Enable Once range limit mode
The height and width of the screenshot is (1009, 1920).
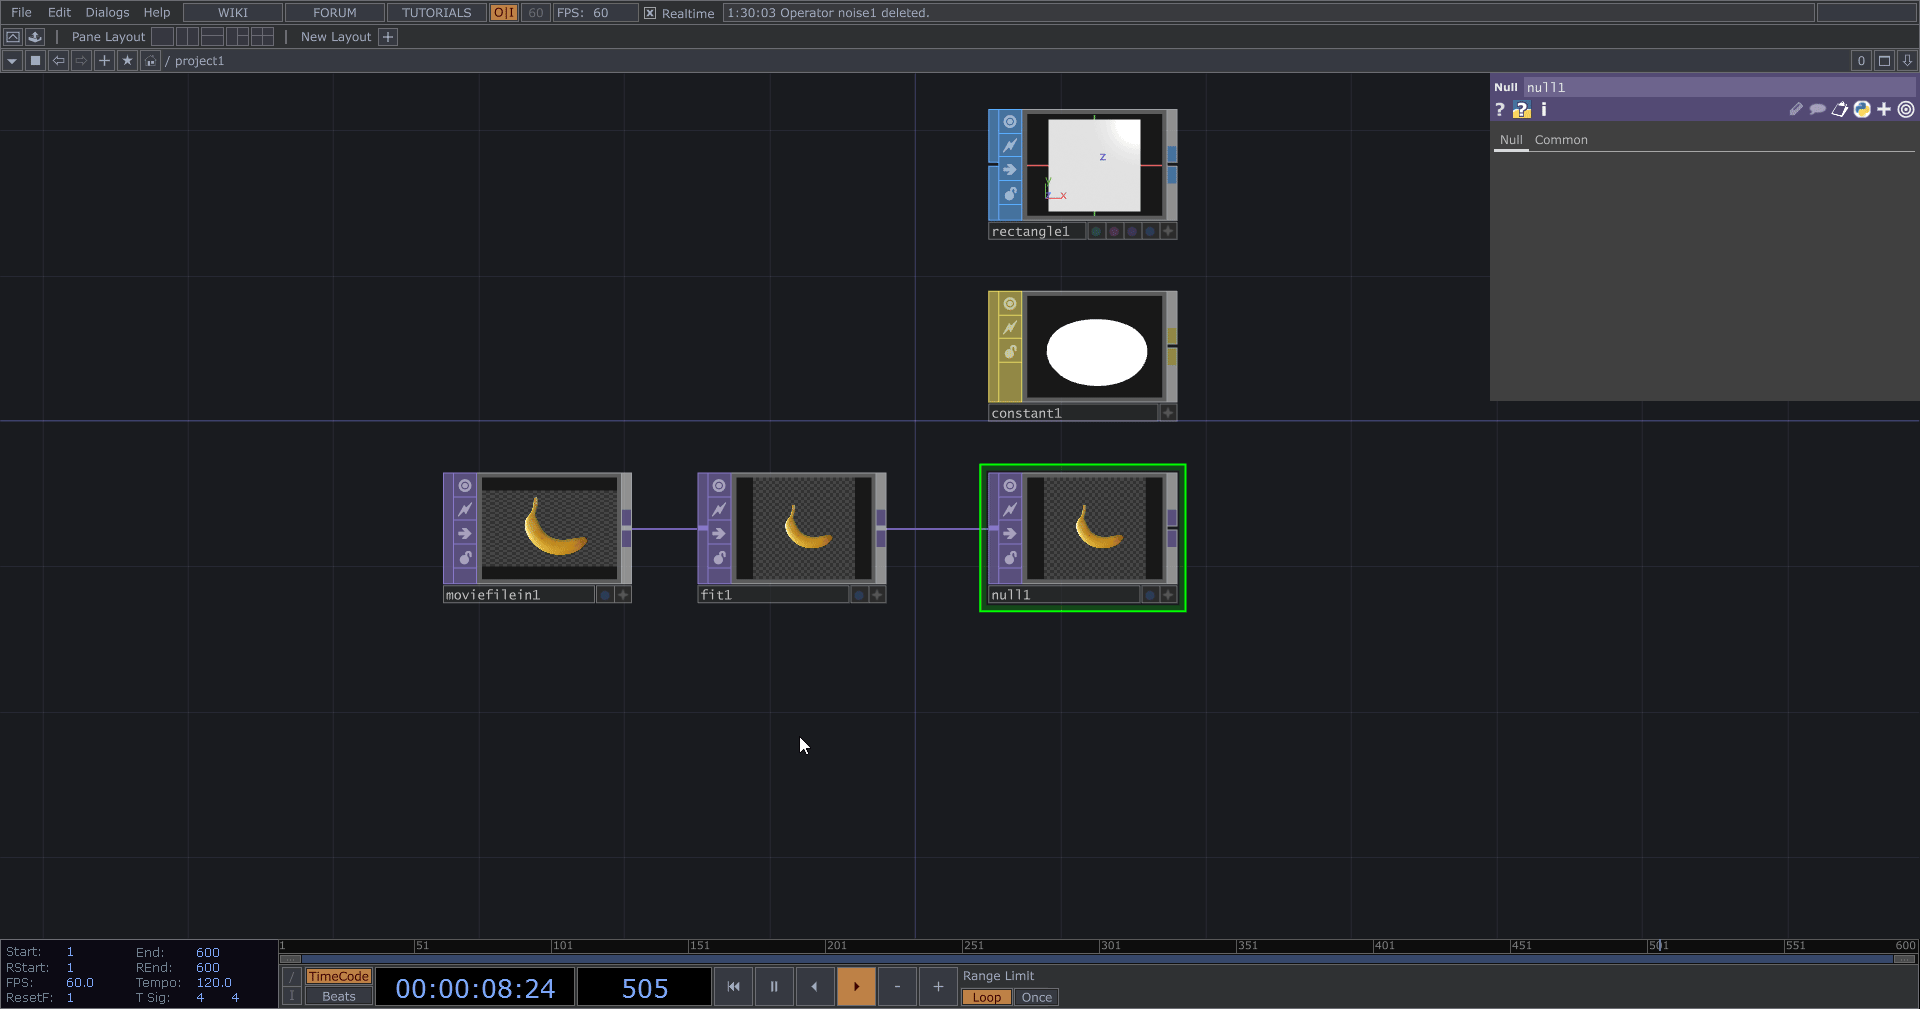click(x=1036, y=997)
